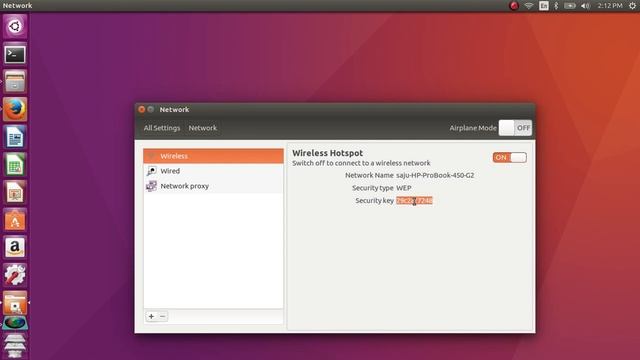Screen dimensions: 640x360
Task: Click the Network breadcrumb button
Action: (x=202, y=128)
